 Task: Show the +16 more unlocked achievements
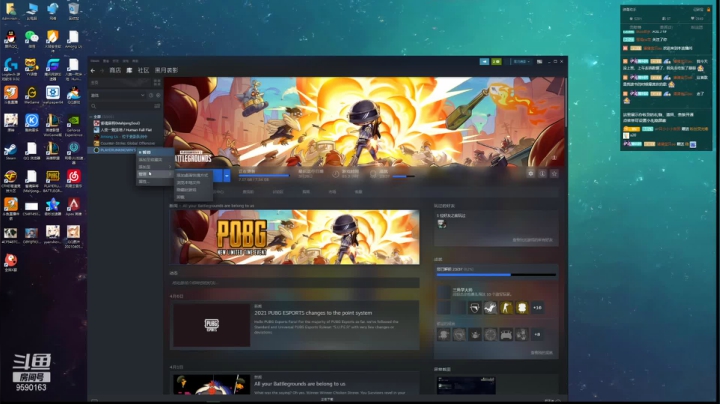(x=537, y=308)
